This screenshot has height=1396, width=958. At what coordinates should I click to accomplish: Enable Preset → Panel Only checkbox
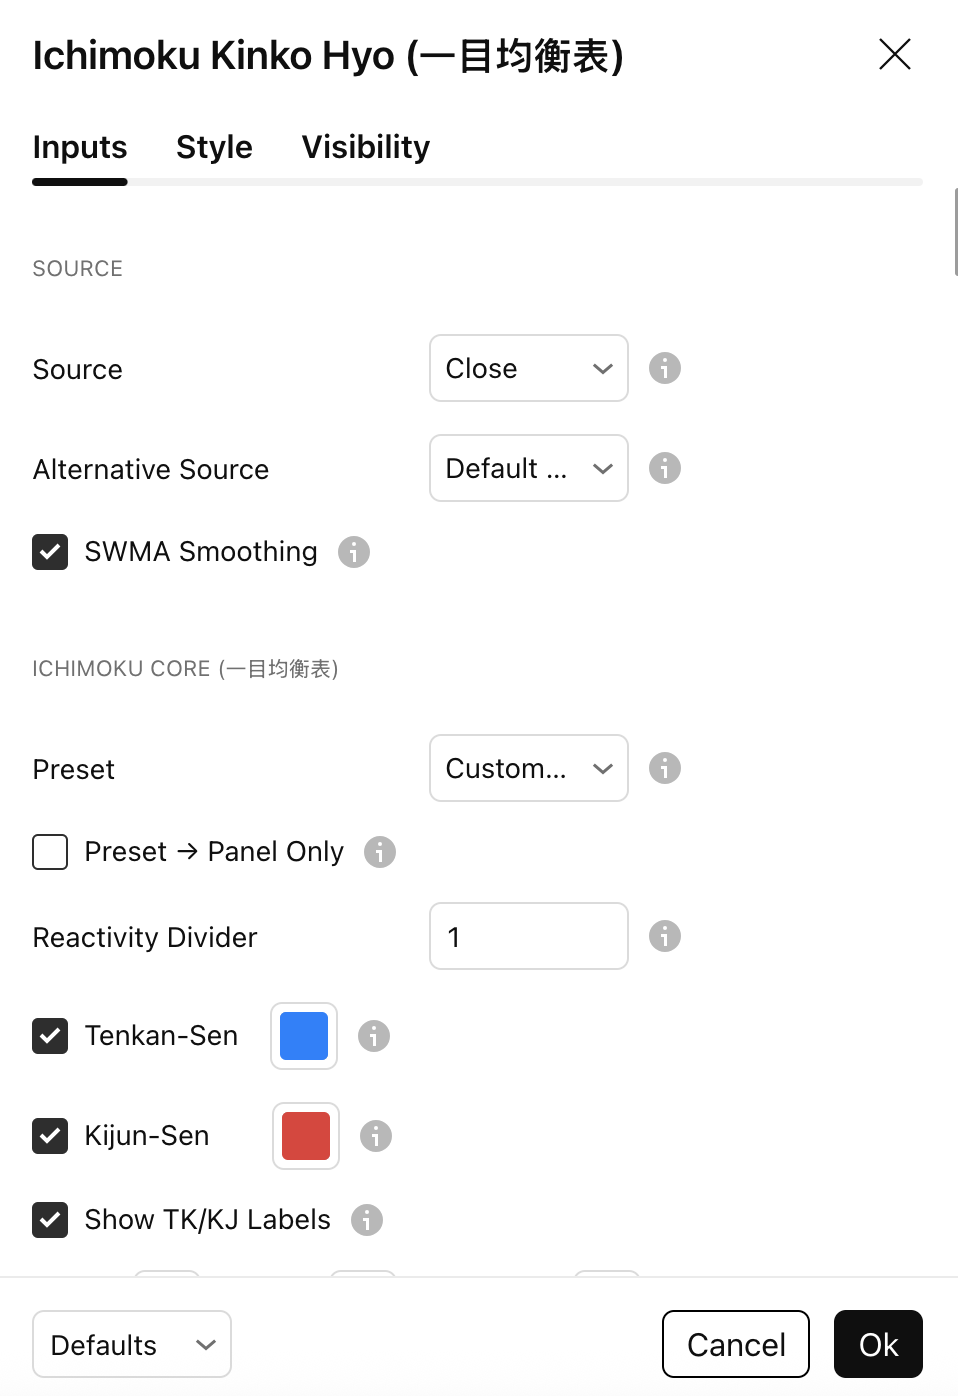pos(50,852)
